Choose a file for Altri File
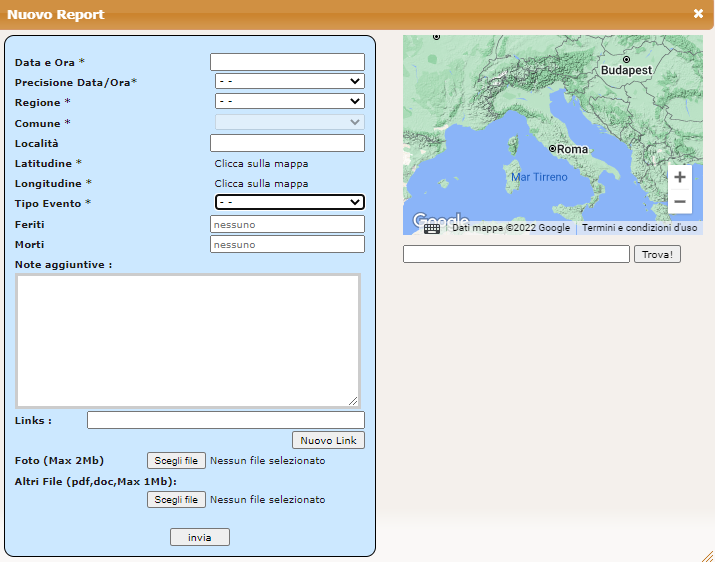 click(176, 499)
